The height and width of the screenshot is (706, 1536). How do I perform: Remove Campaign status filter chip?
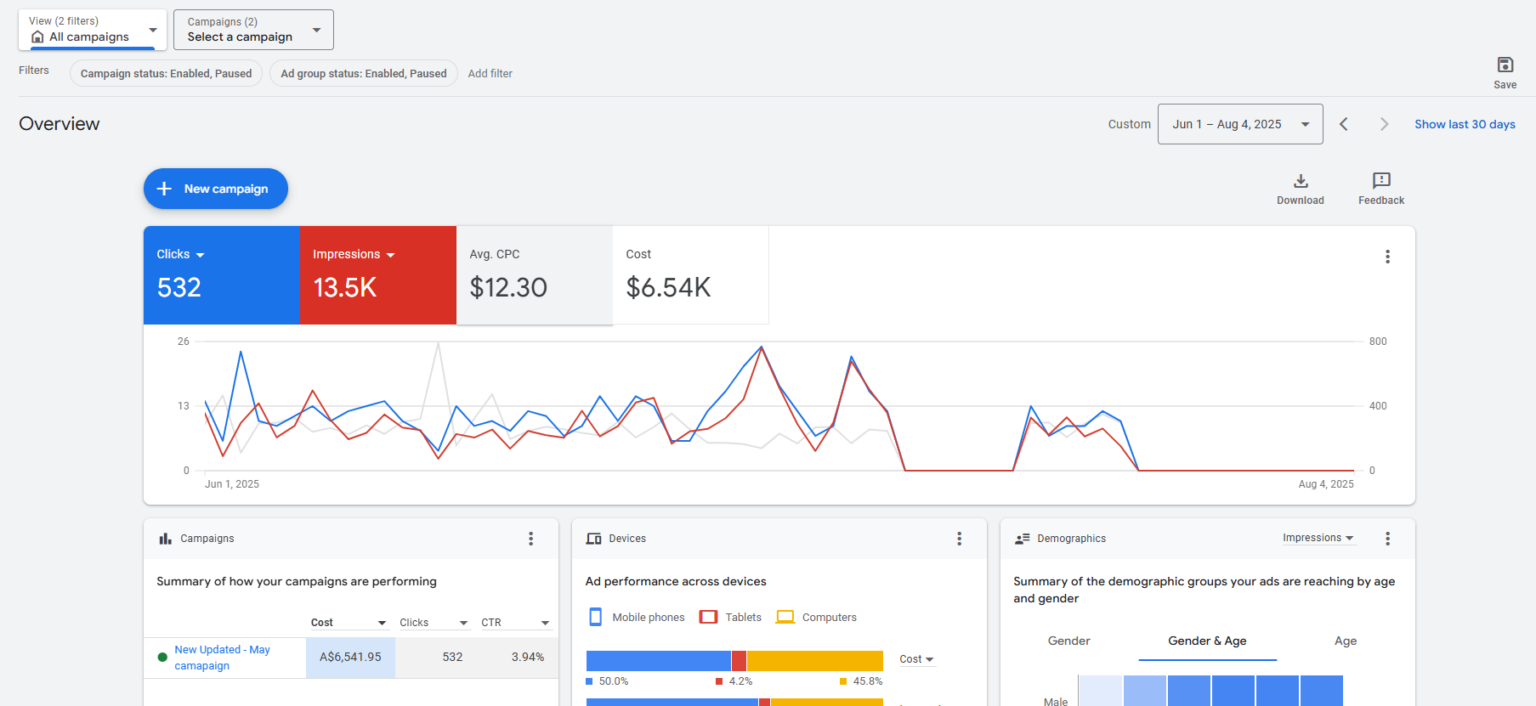click(166, 73)
